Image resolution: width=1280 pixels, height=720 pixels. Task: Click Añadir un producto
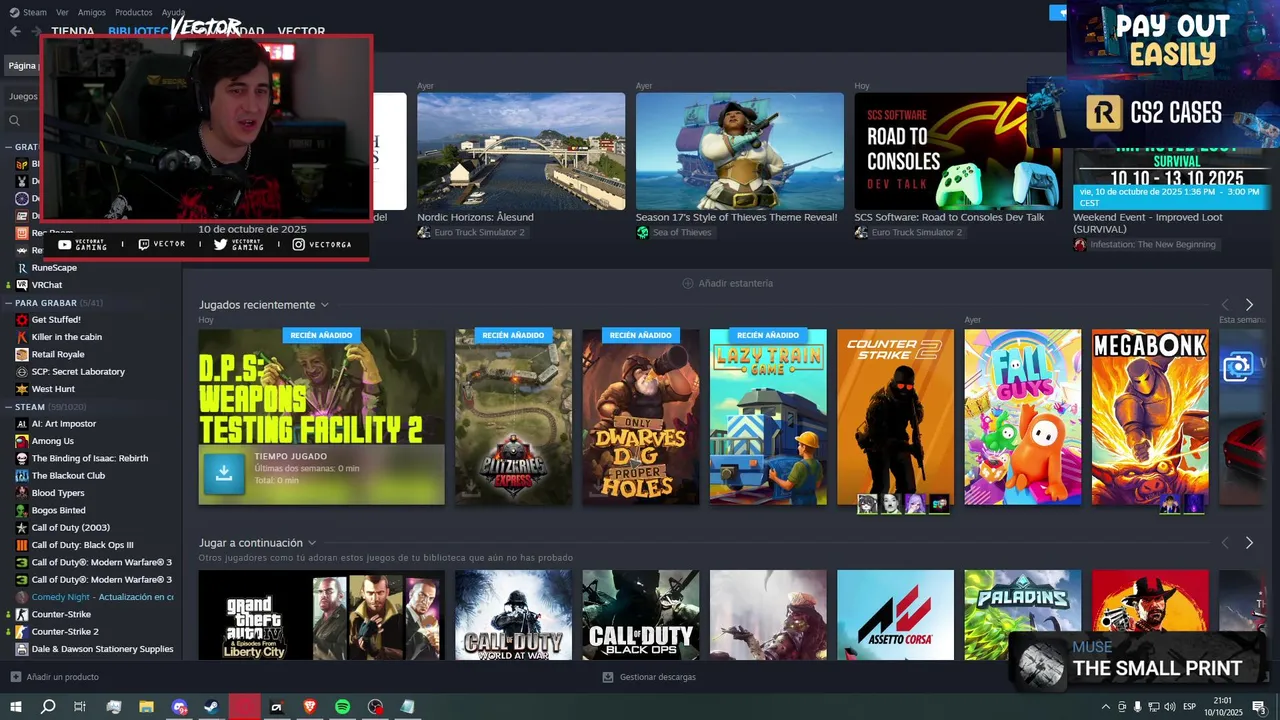[54, 677]
